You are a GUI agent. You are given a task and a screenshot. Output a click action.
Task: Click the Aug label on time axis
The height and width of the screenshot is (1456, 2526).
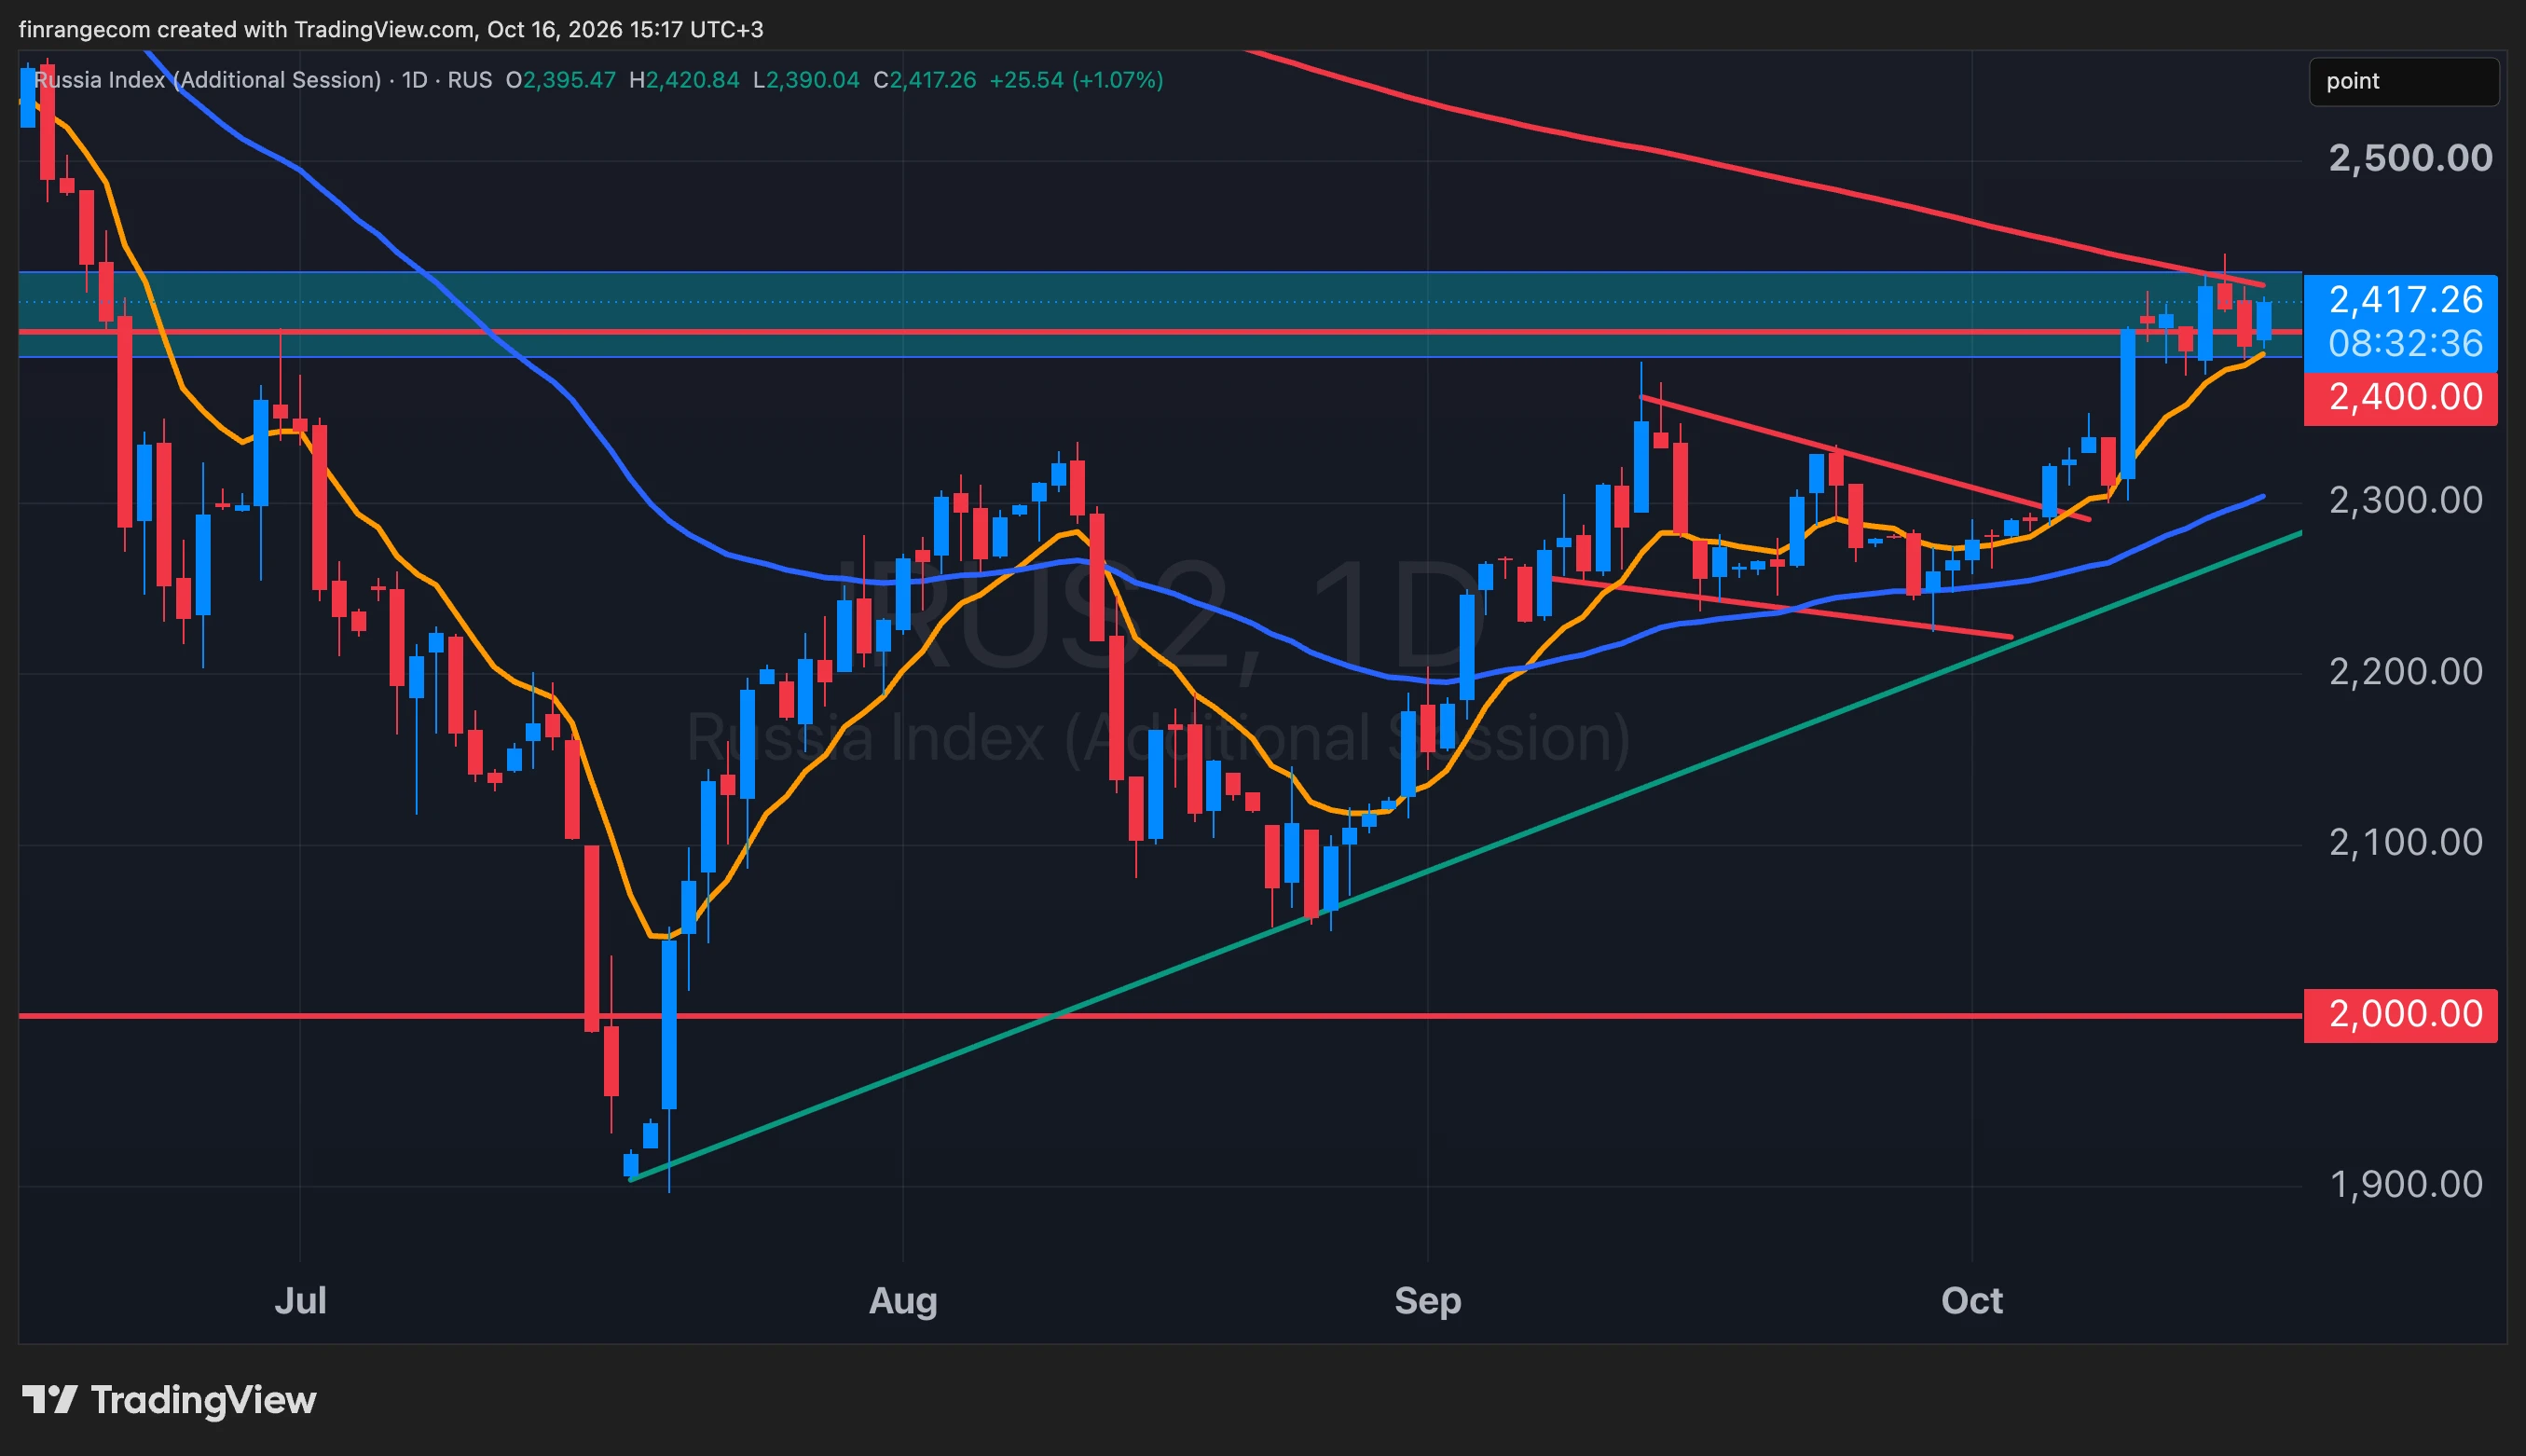tap(903, 1300)
